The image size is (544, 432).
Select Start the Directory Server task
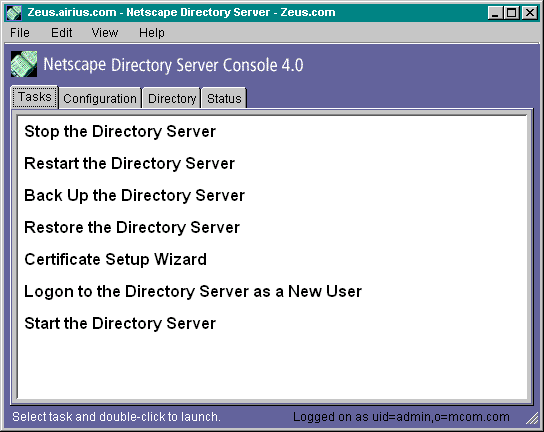tap(120, 323)
